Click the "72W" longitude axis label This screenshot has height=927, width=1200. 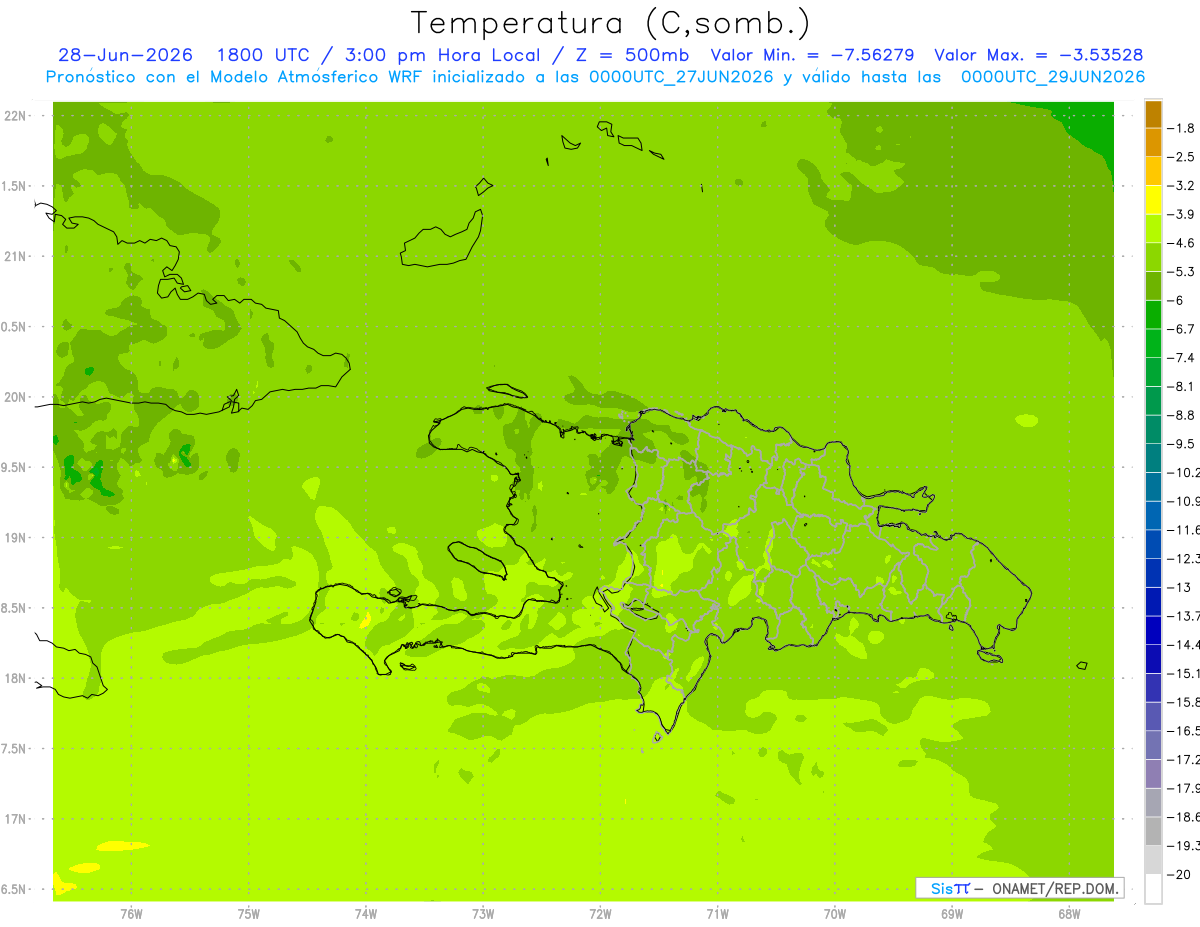[x=600, y=913]
